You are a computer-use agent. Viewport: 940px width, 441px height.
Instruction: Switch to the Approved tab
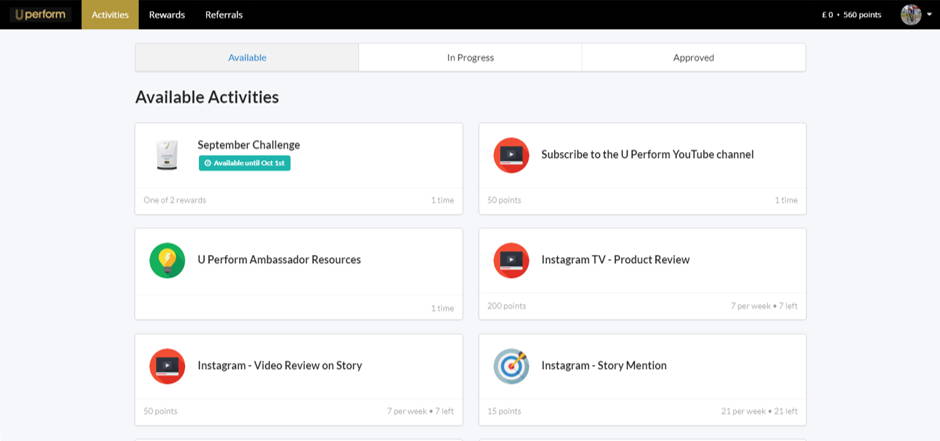pyautogui.click(x=694, y=58)
